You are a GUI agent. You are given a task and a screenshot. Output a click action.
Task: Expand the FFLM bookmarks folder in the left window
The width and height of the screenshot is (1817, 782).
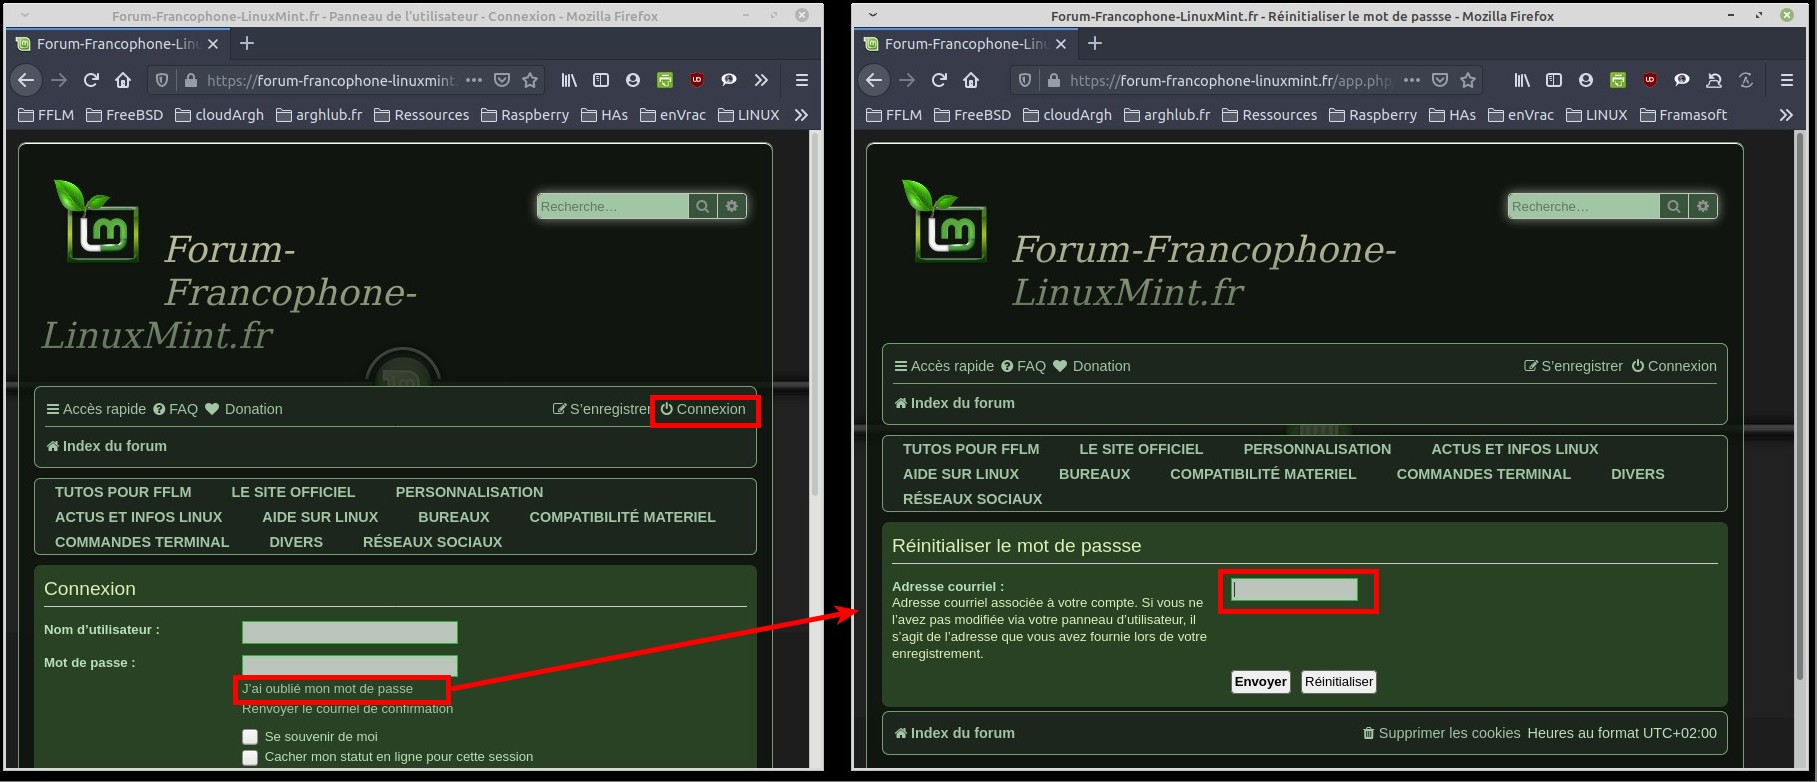click(x=46, y=115)
